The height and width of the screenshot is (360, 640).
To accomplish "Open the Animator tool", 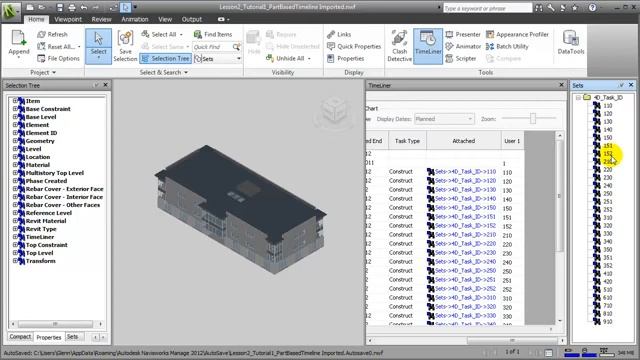I will 463,47.
